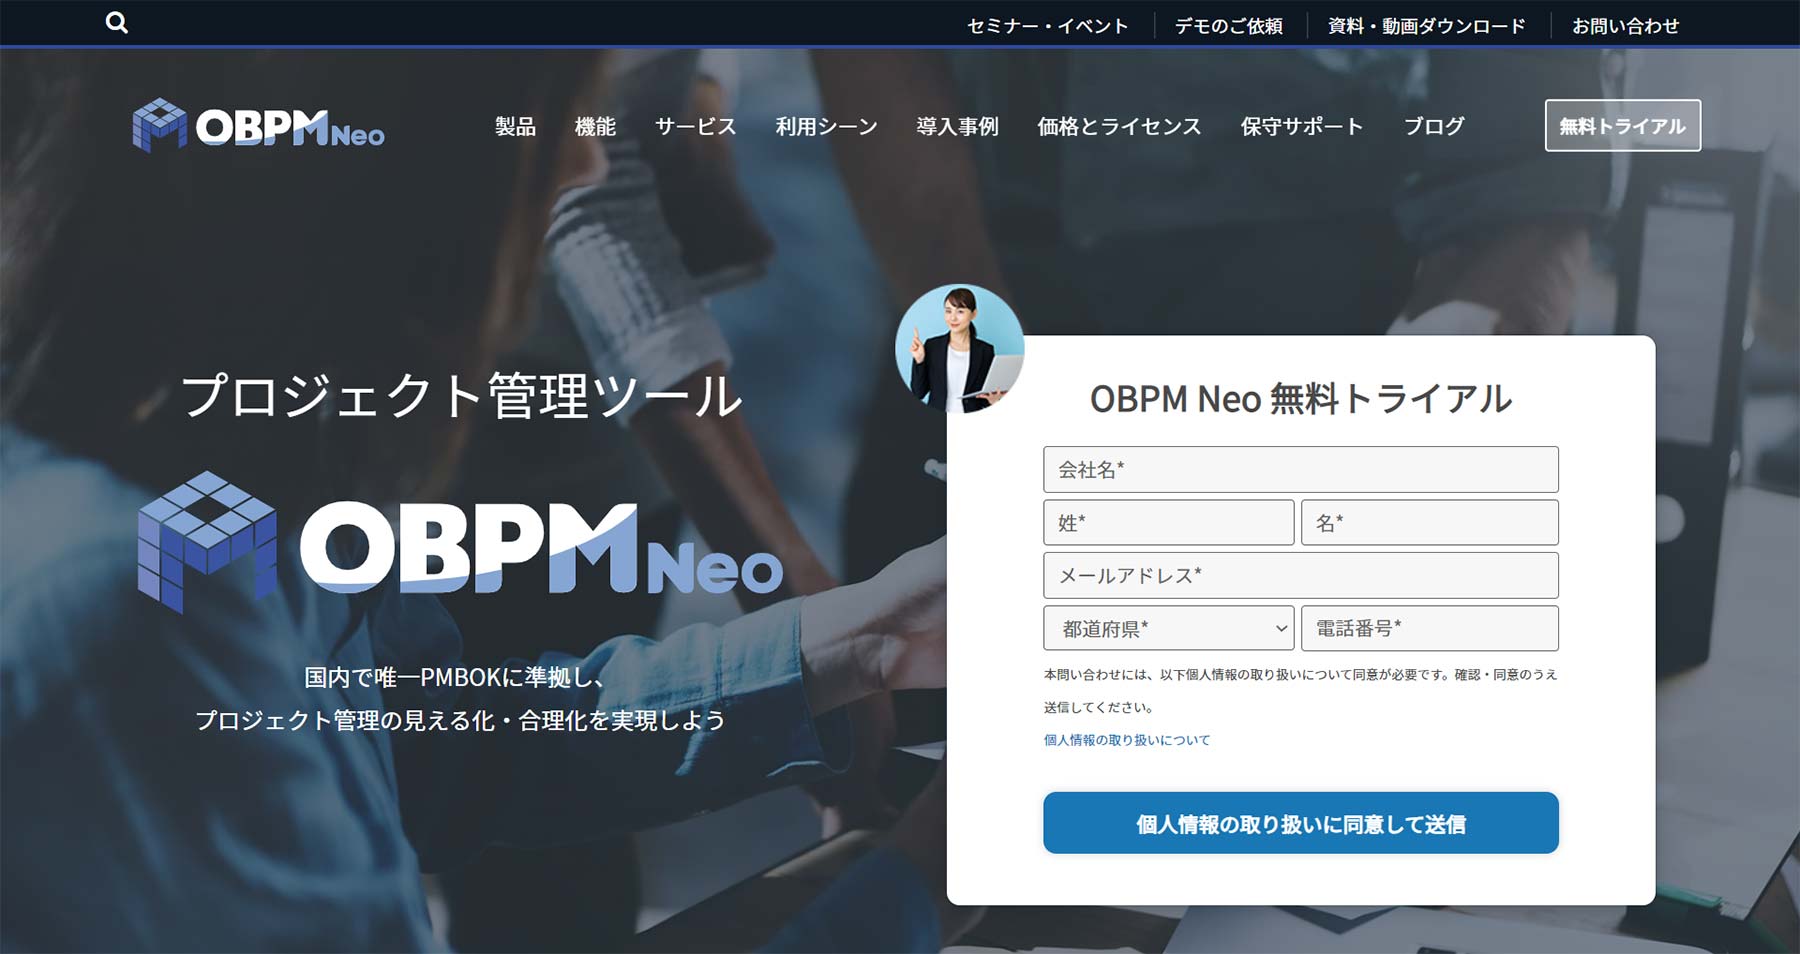This screenshot has width=1800, height=954.
Task: Click the OBPM Neo 無料トライアル form title
Action: 1300,398
